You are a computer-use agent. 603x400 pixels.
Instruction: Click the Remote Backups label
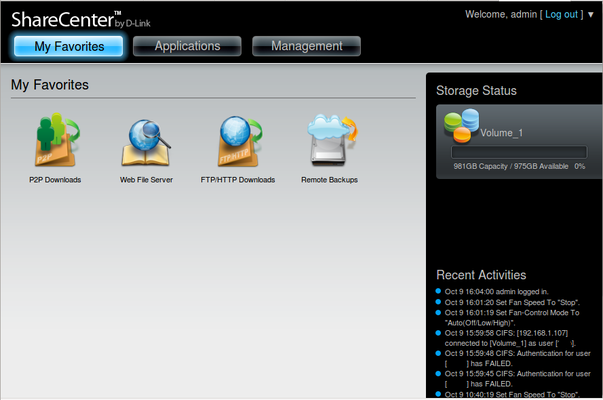coord(329,180)
